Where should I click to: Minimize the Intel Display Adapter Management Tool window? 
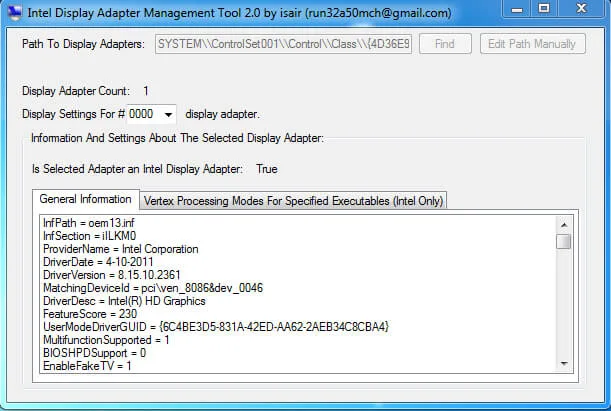[x=517, y=9]
